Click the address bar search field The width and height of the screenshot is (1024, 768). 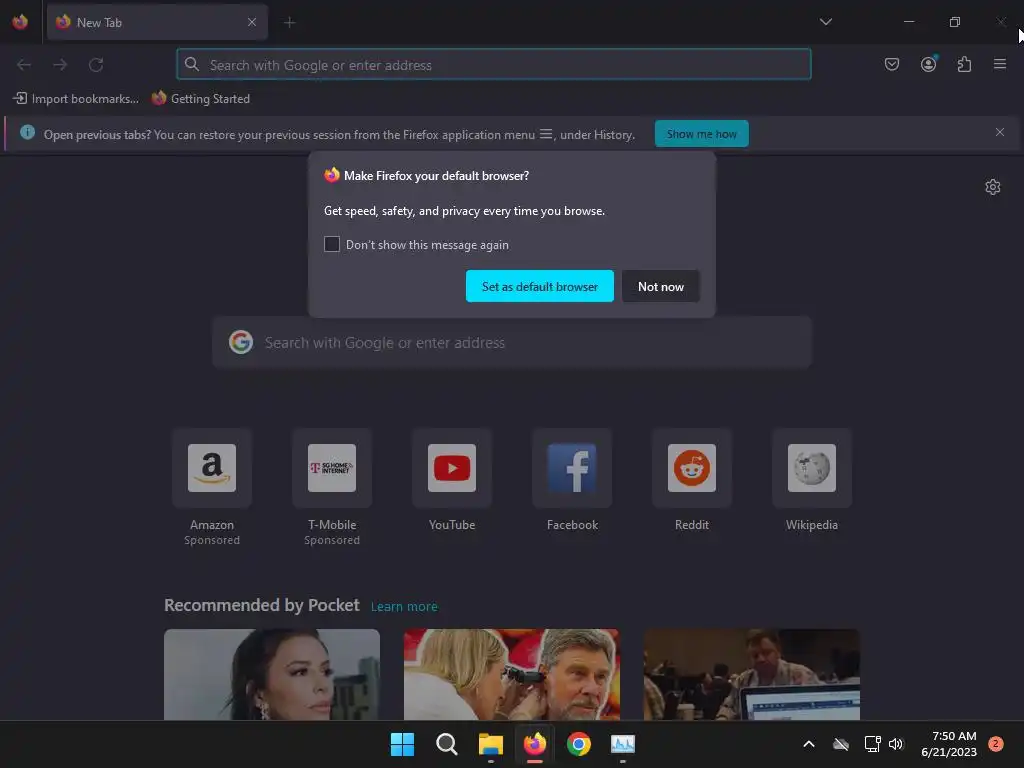click(494, 65)
